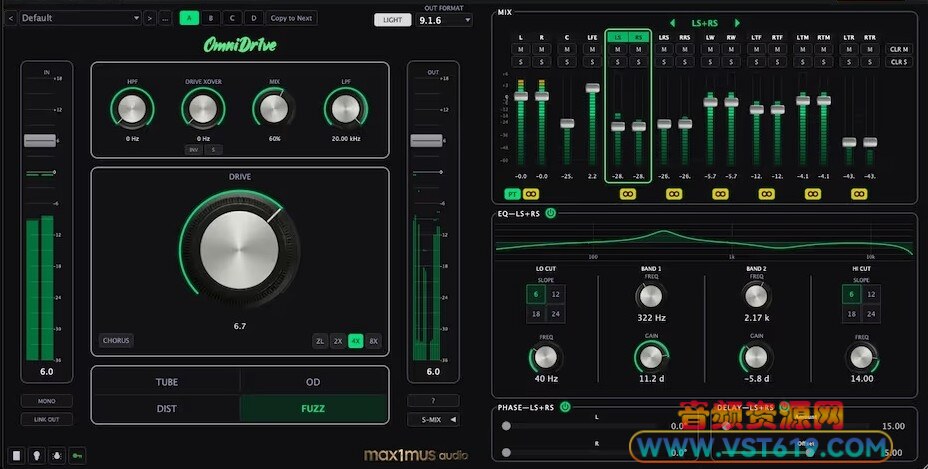Click the LPF knob
Image resolution: width=928 pixels, height=469 pixels.
346,109
